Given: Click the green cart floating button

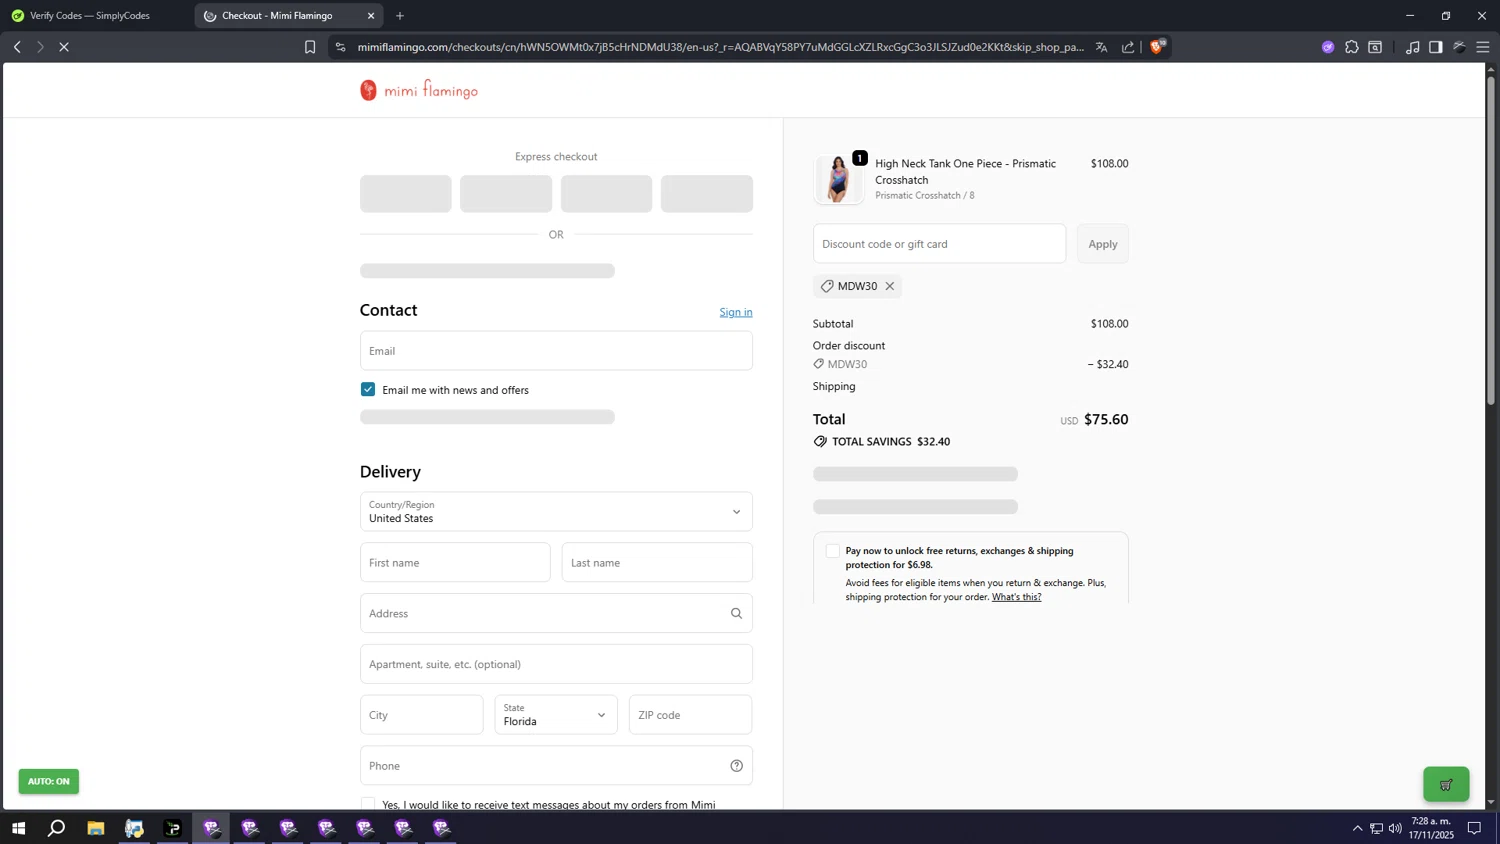Looking at the screenshot, I should tap(1446, 784).
